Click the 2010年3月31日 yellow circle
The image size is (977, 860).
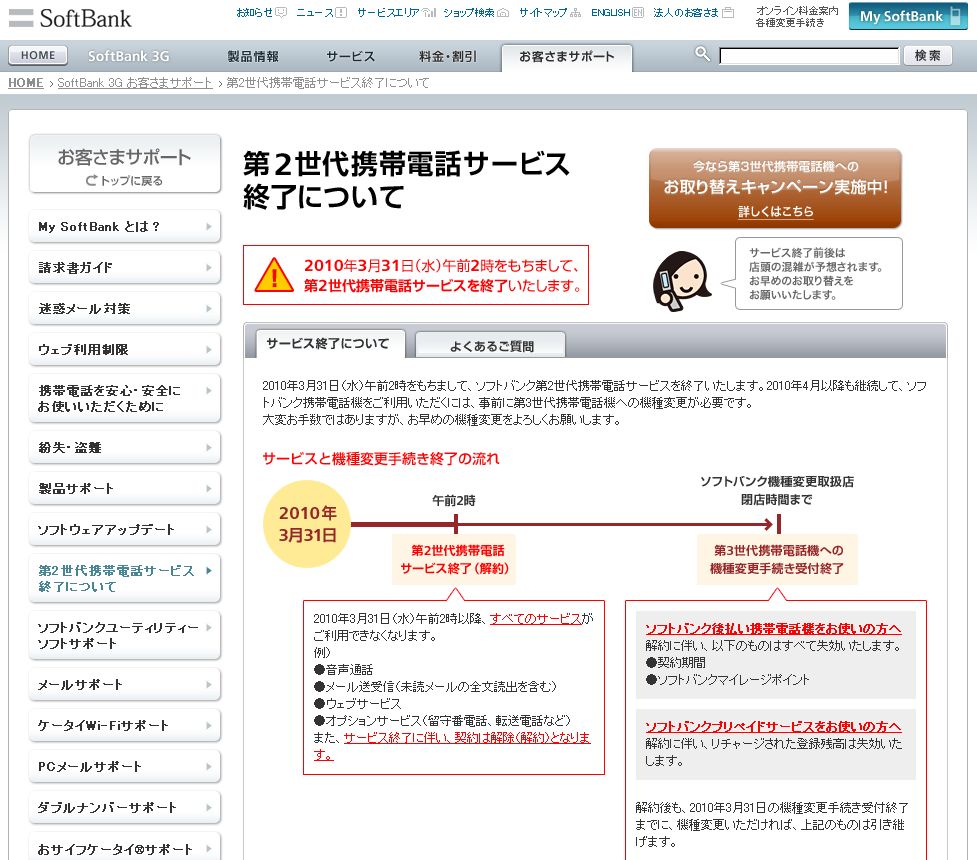[307, 524]
